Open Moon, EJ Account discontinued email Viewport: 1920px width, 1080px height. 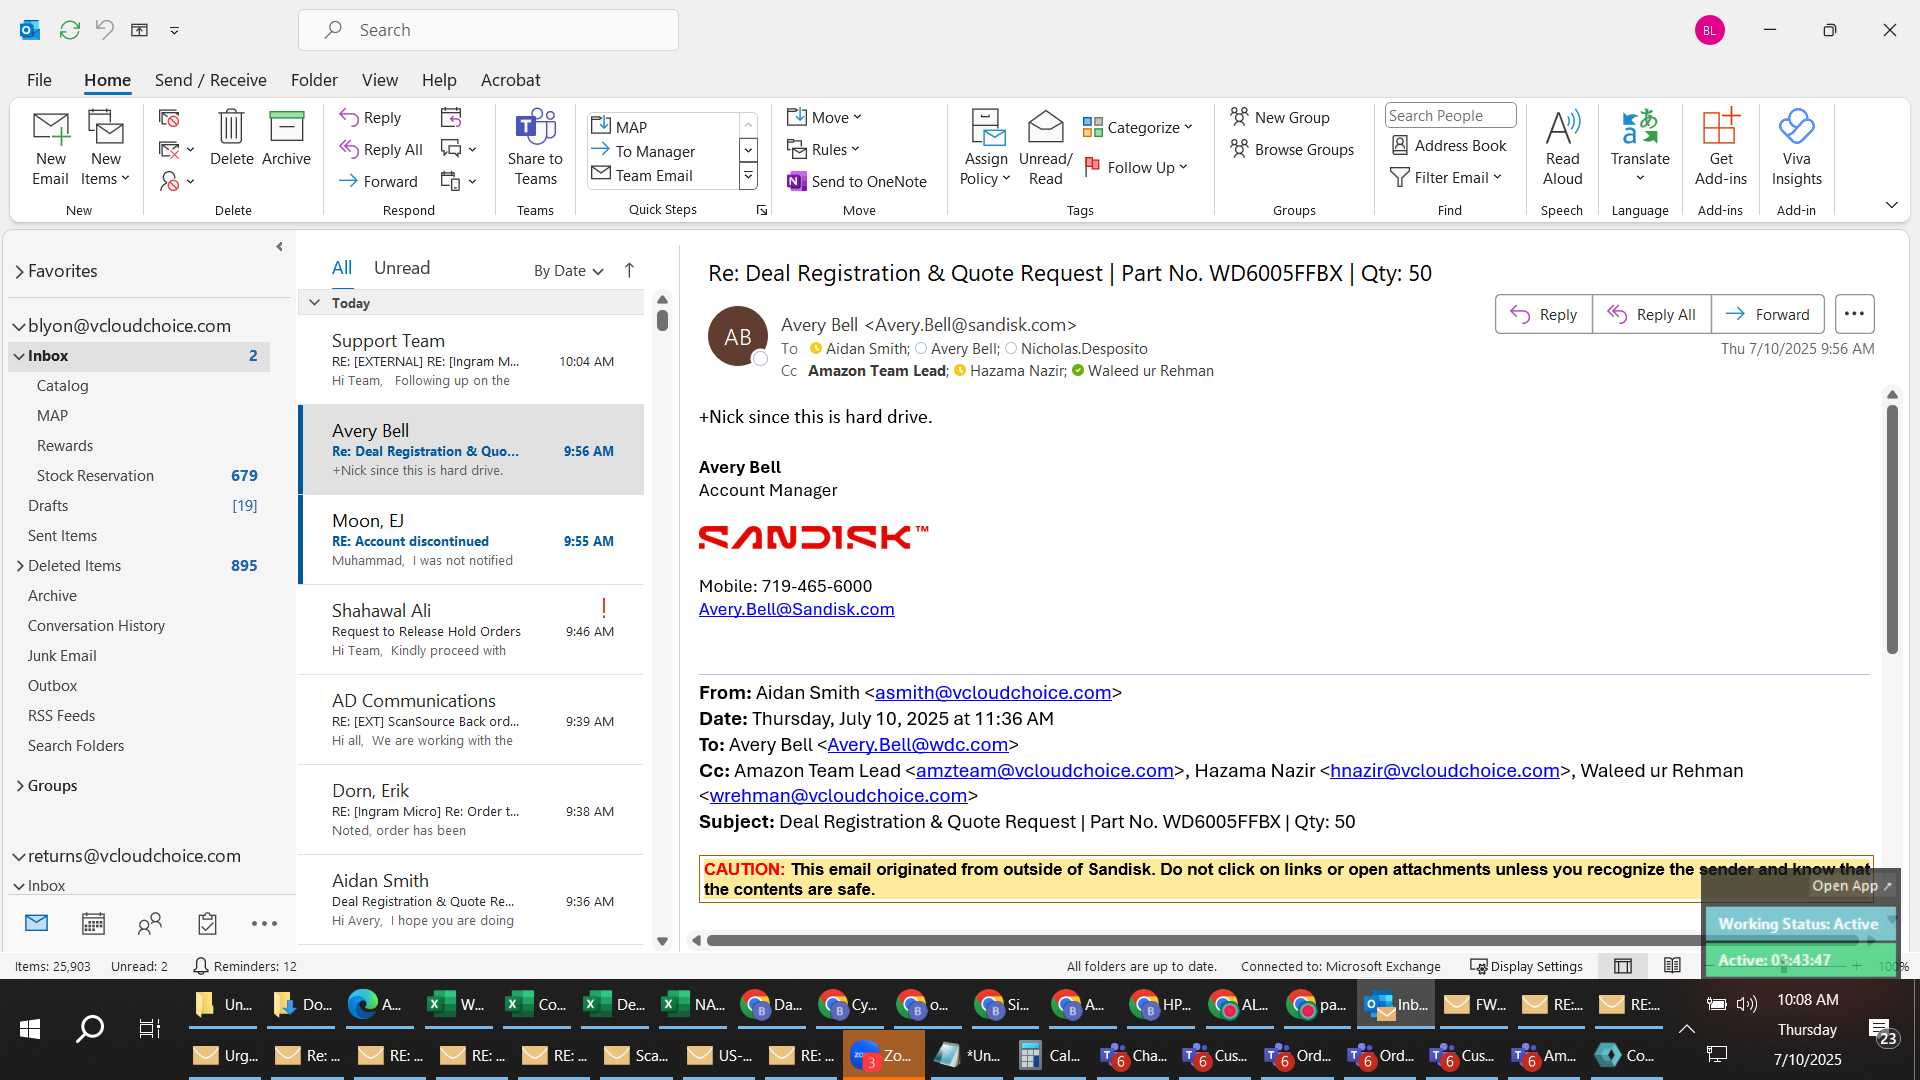click(471, 540)
